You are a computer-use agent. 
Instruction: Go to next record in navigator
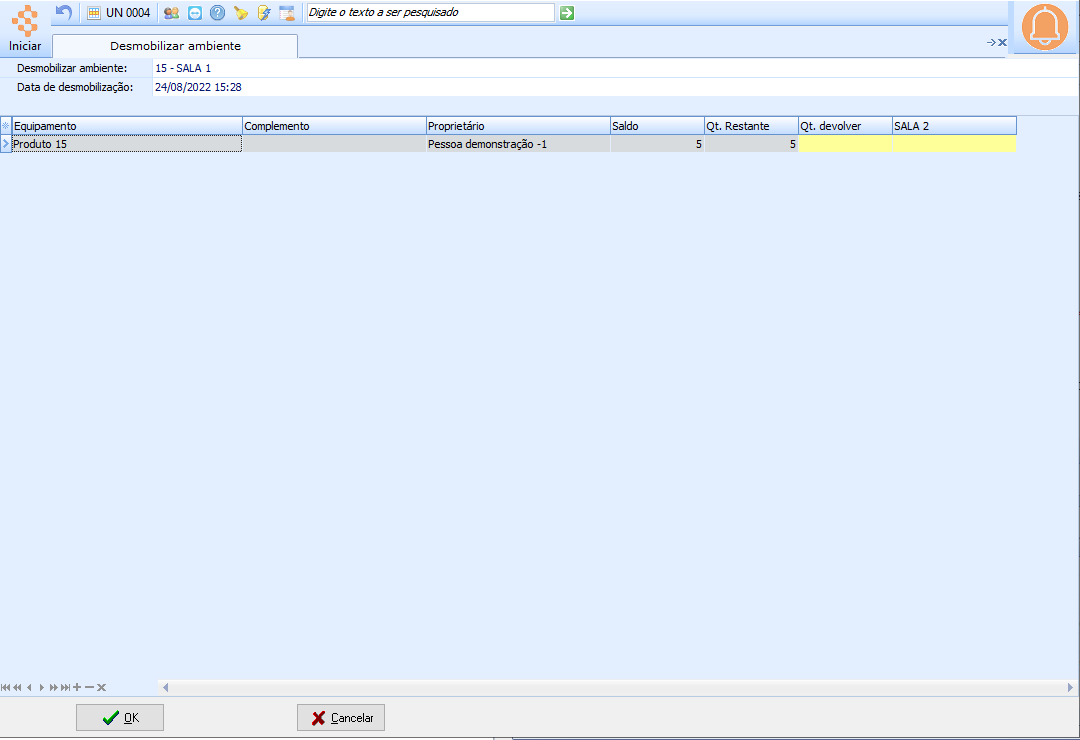pos(41,688)
